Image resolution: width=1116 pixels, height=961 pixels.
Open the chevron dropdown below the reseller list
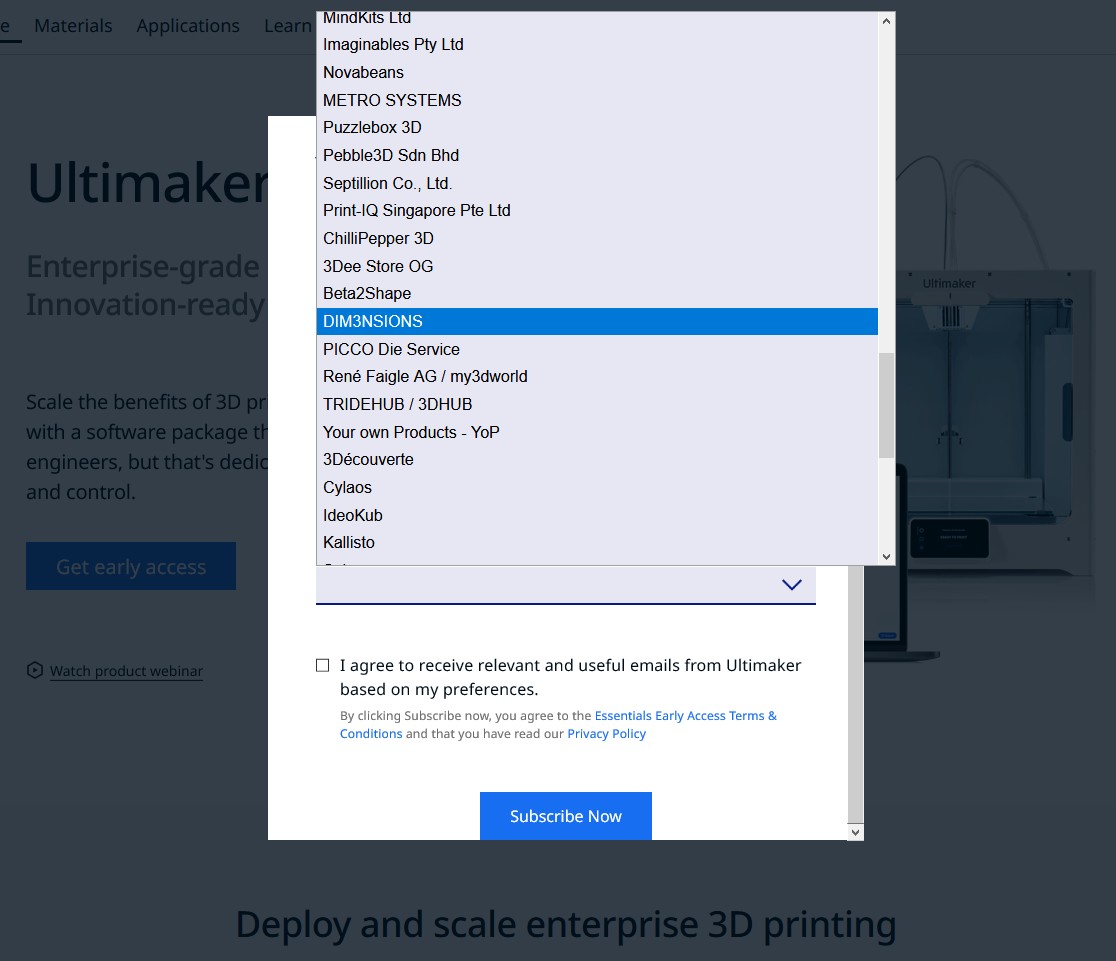(x=791, y=584)
